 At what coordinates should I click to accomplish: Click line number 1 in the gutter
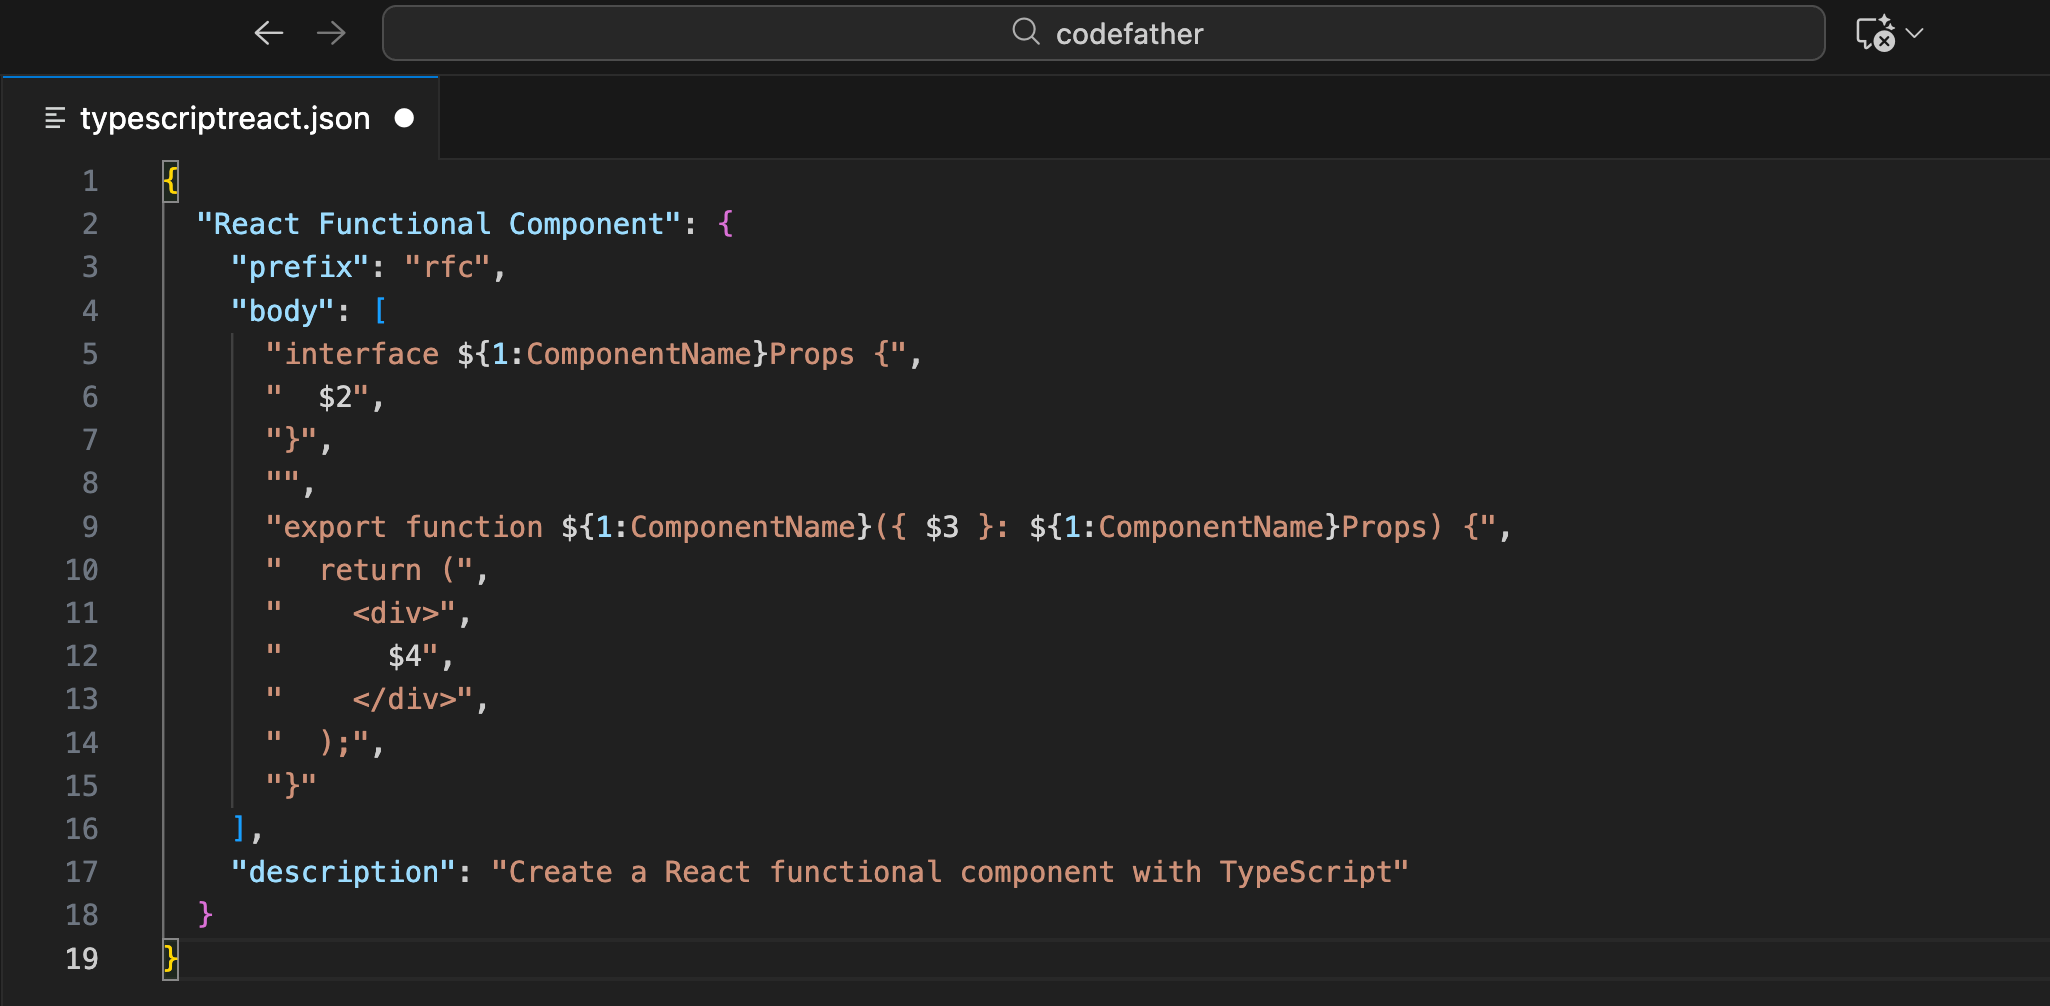pyautogui.click(x=90, y=181)
